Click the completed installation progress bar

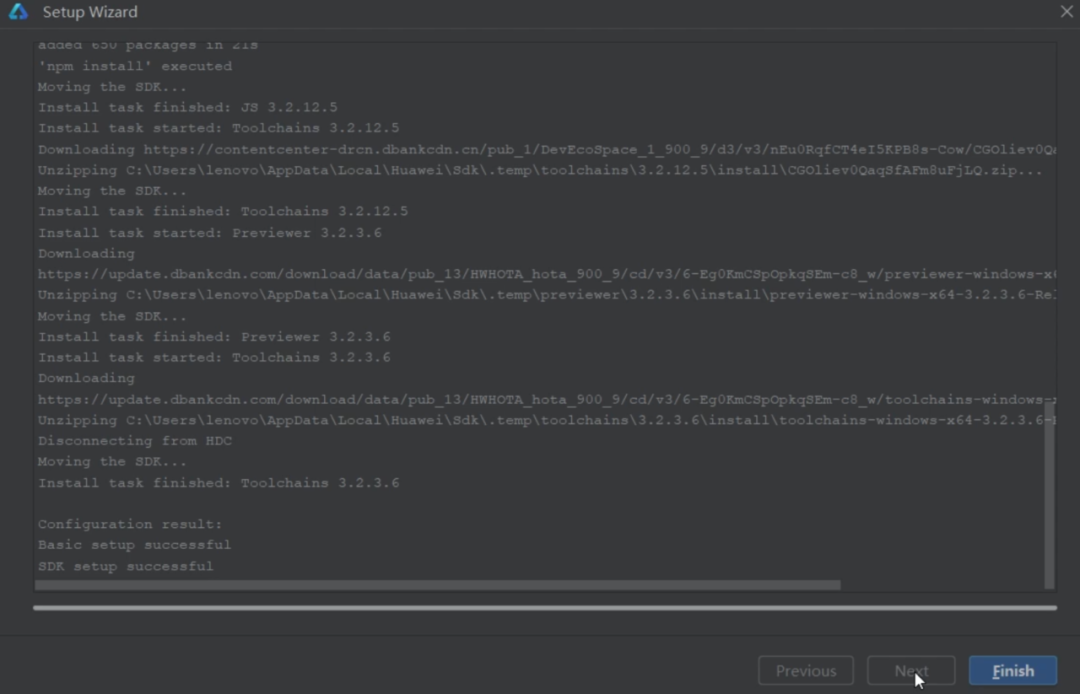tap(545, 607)
